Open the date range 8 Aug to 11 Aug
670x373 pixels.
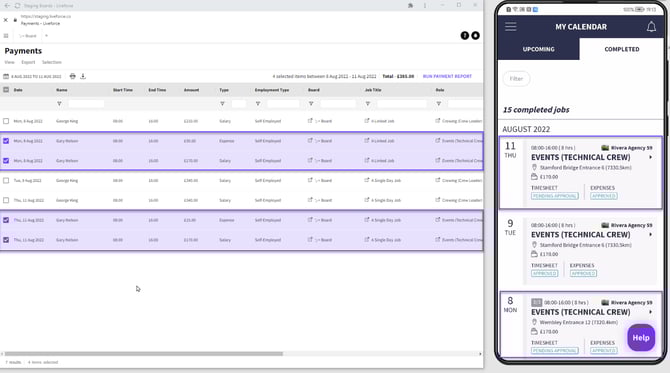click(36, 76)
